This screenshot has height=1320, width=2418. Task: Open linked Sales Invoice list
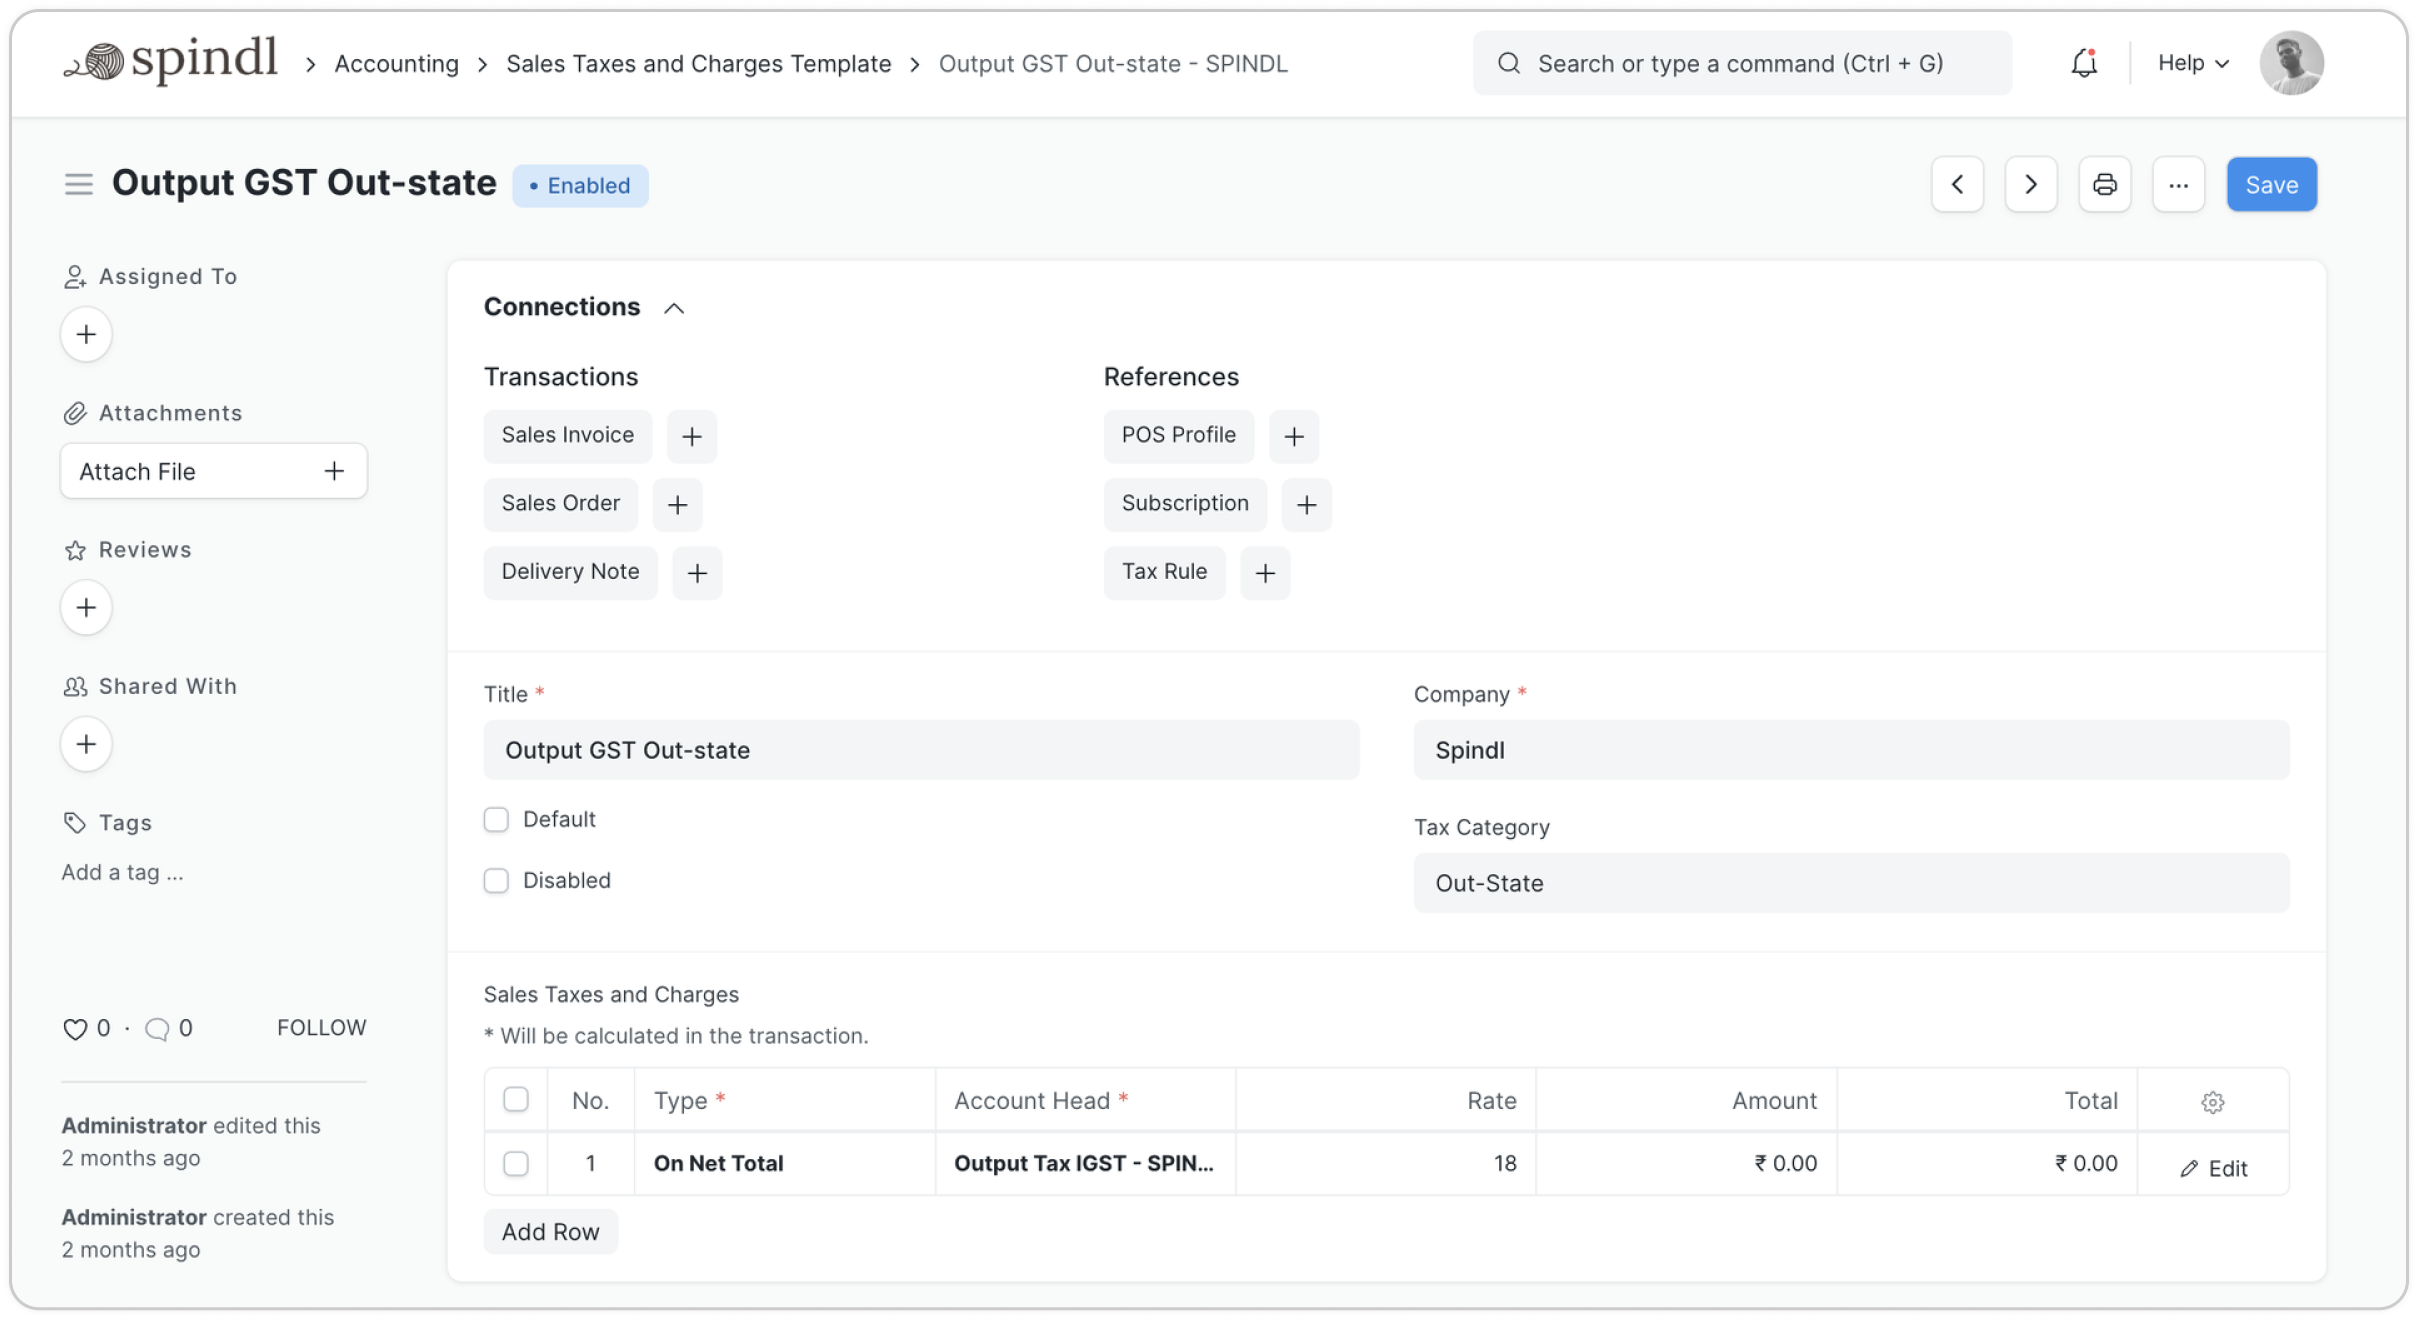pyautogui.click(x=568, y=436)
